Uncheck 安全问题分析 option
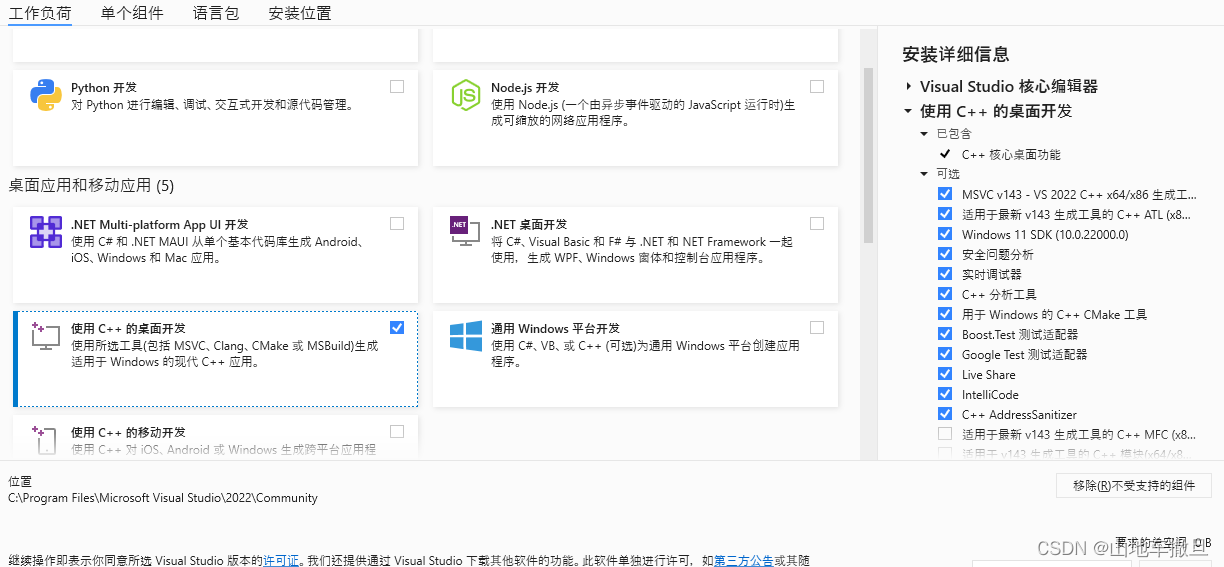This screenshot has width=1224, height=567. [x=945, y=254]
